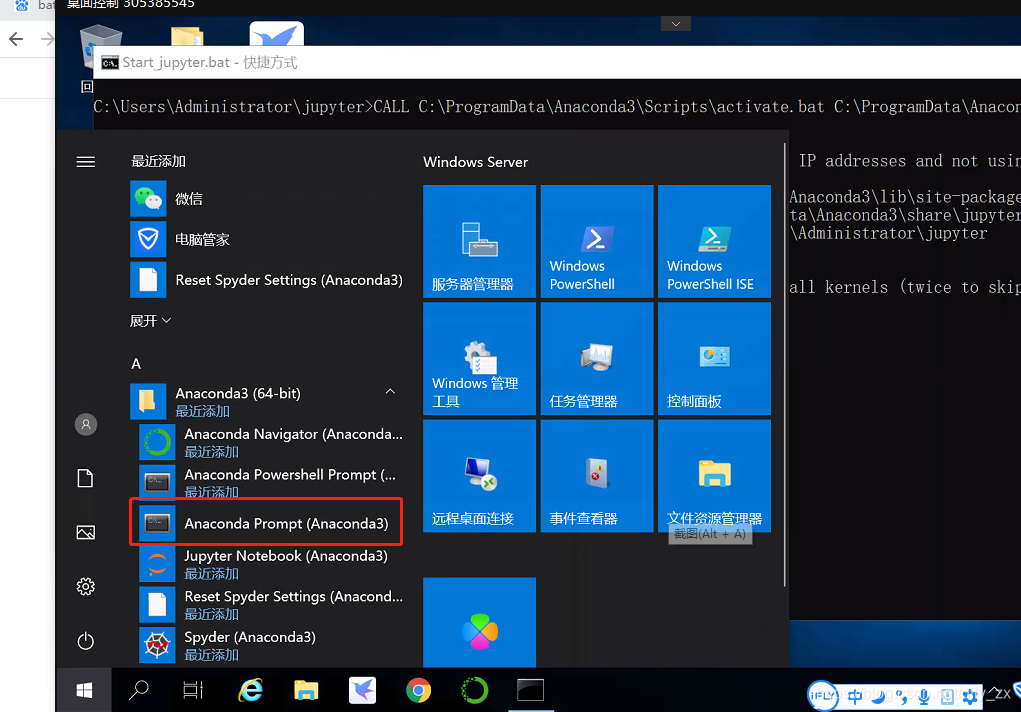Open Anaconda Prompt (Anaconda3)
The image size is (1021, 712).
click(x=266, y=523)
